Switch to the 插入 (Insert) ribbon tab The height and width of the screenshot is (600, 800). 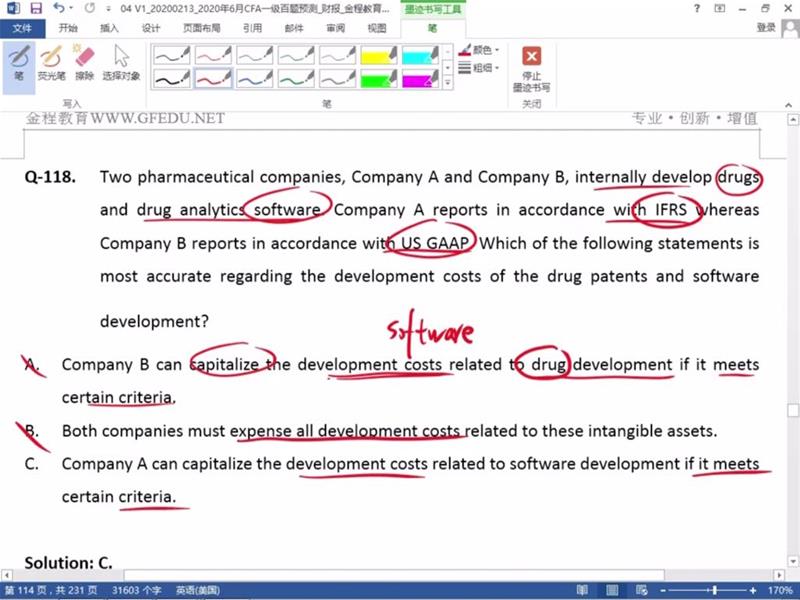point(109,28)
